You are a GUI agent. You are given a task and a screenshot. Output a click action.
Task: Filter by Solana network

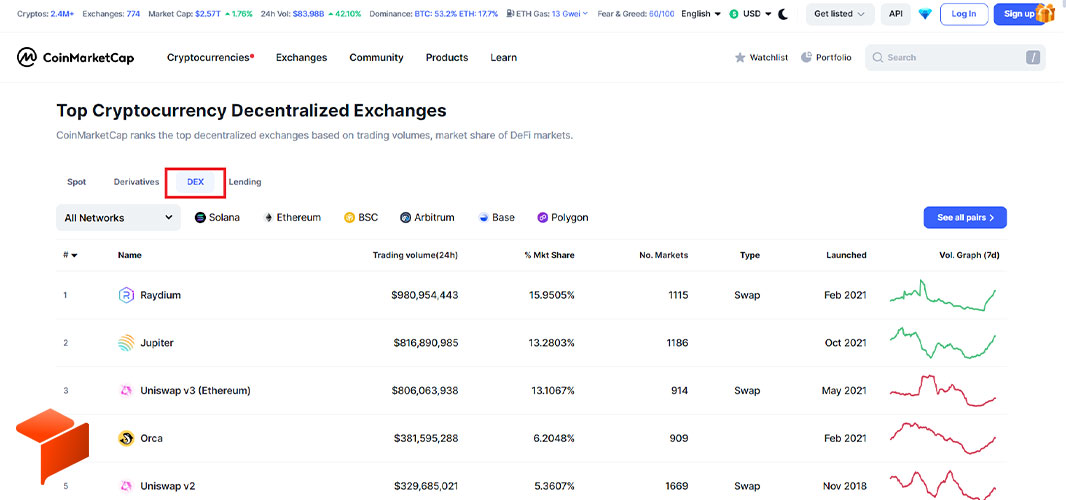pos(217,218)
